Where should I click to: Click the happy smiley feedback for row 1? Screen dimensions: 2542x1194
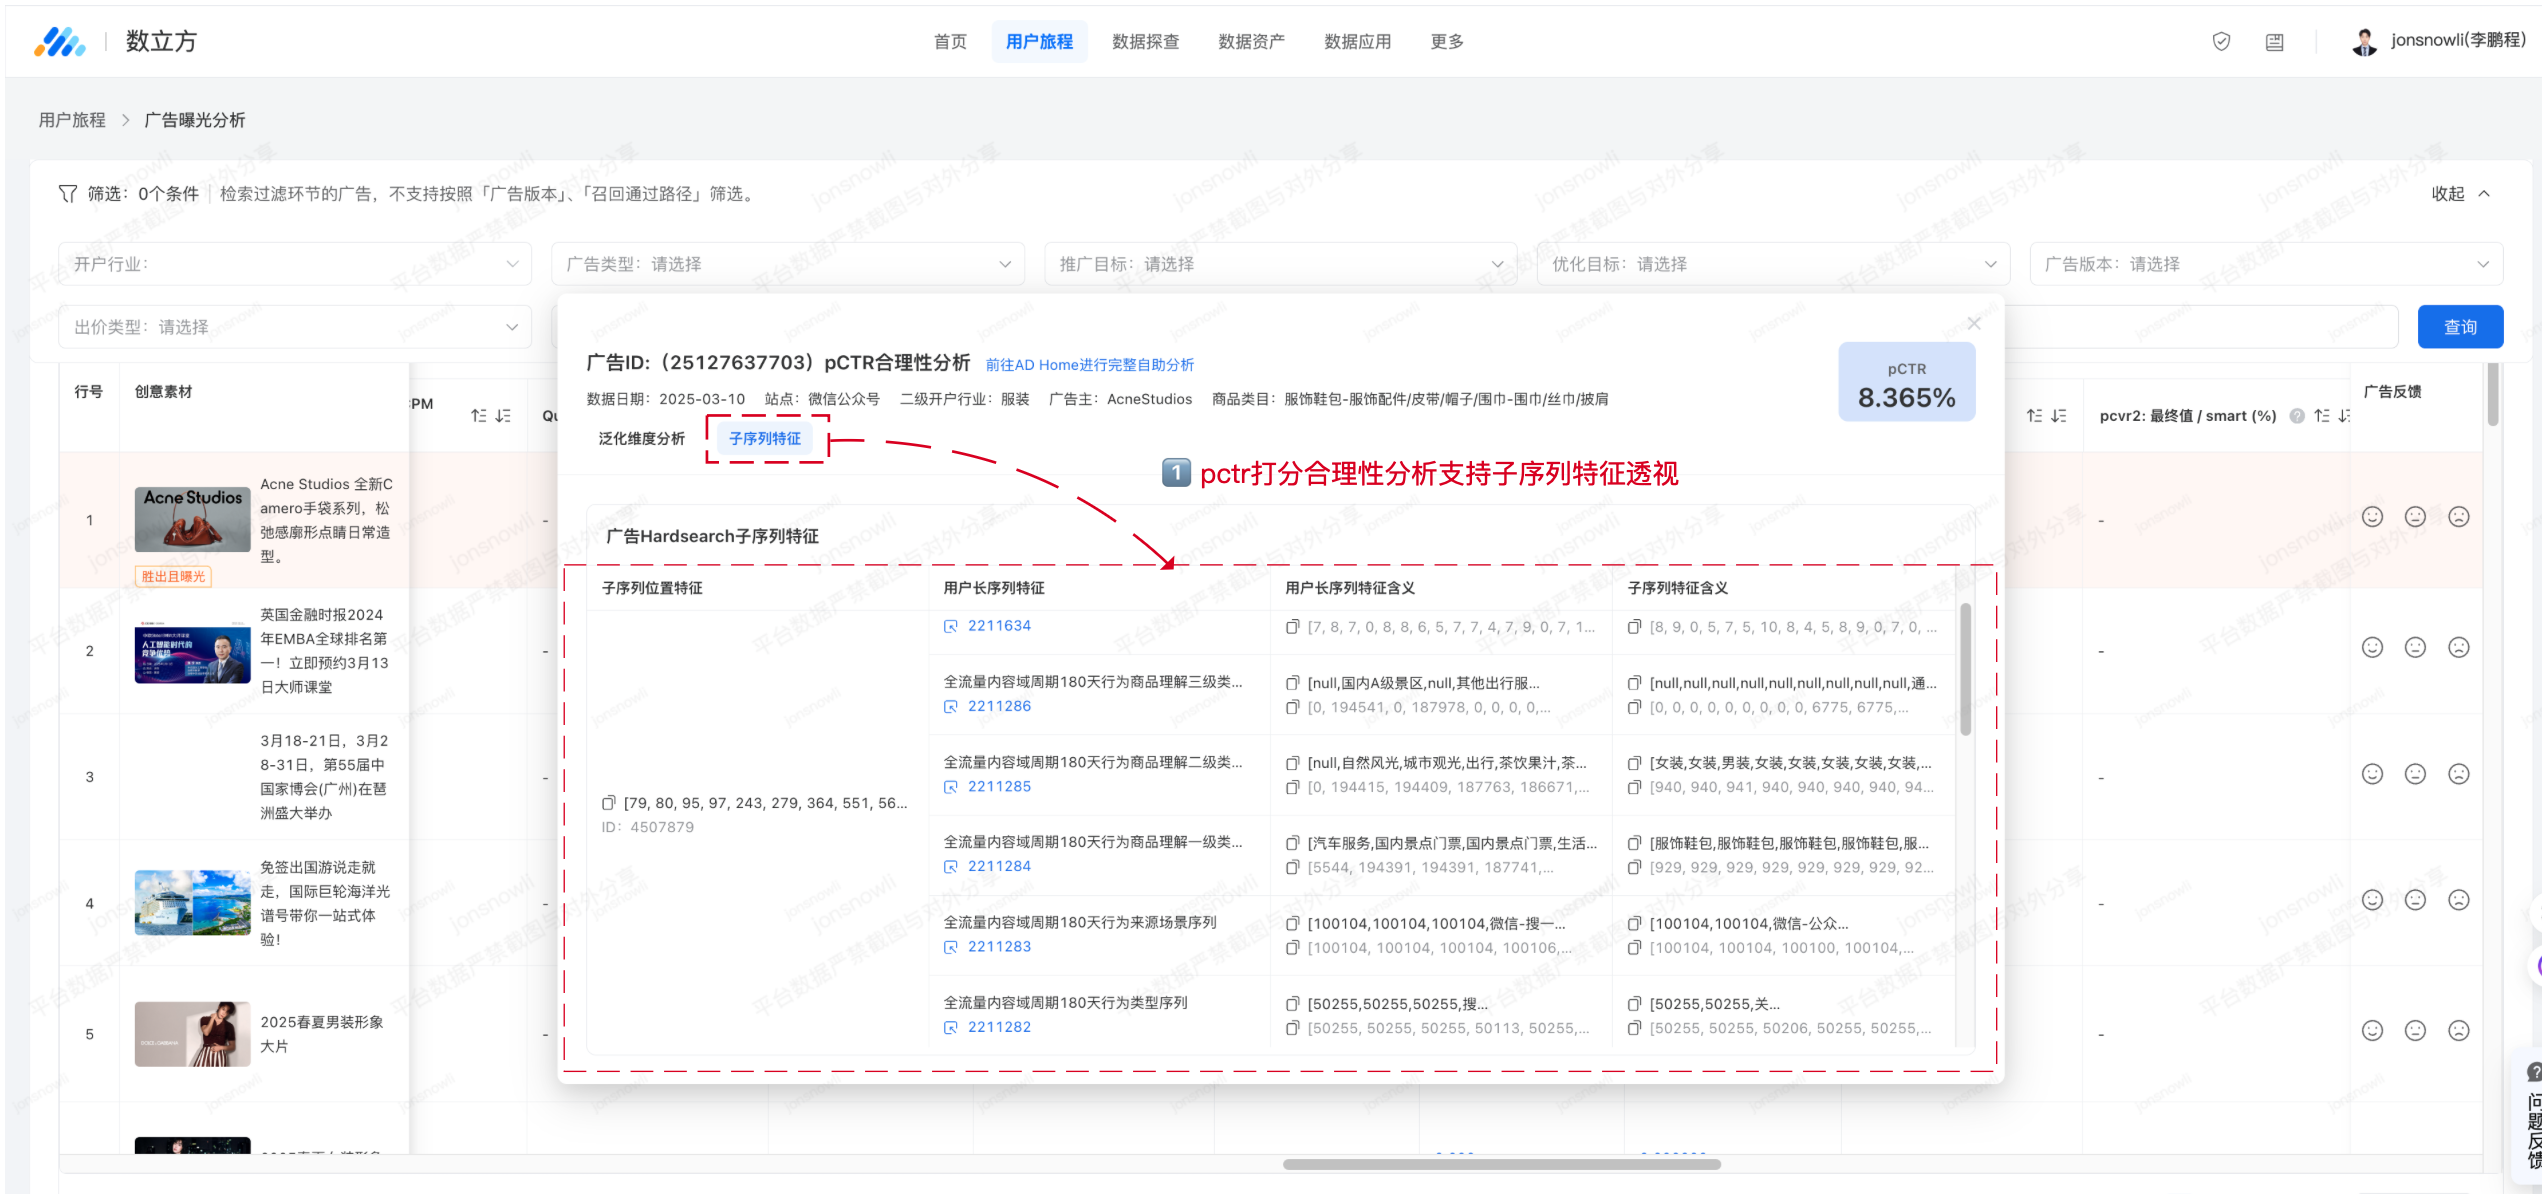click(x=2372, y=517)
